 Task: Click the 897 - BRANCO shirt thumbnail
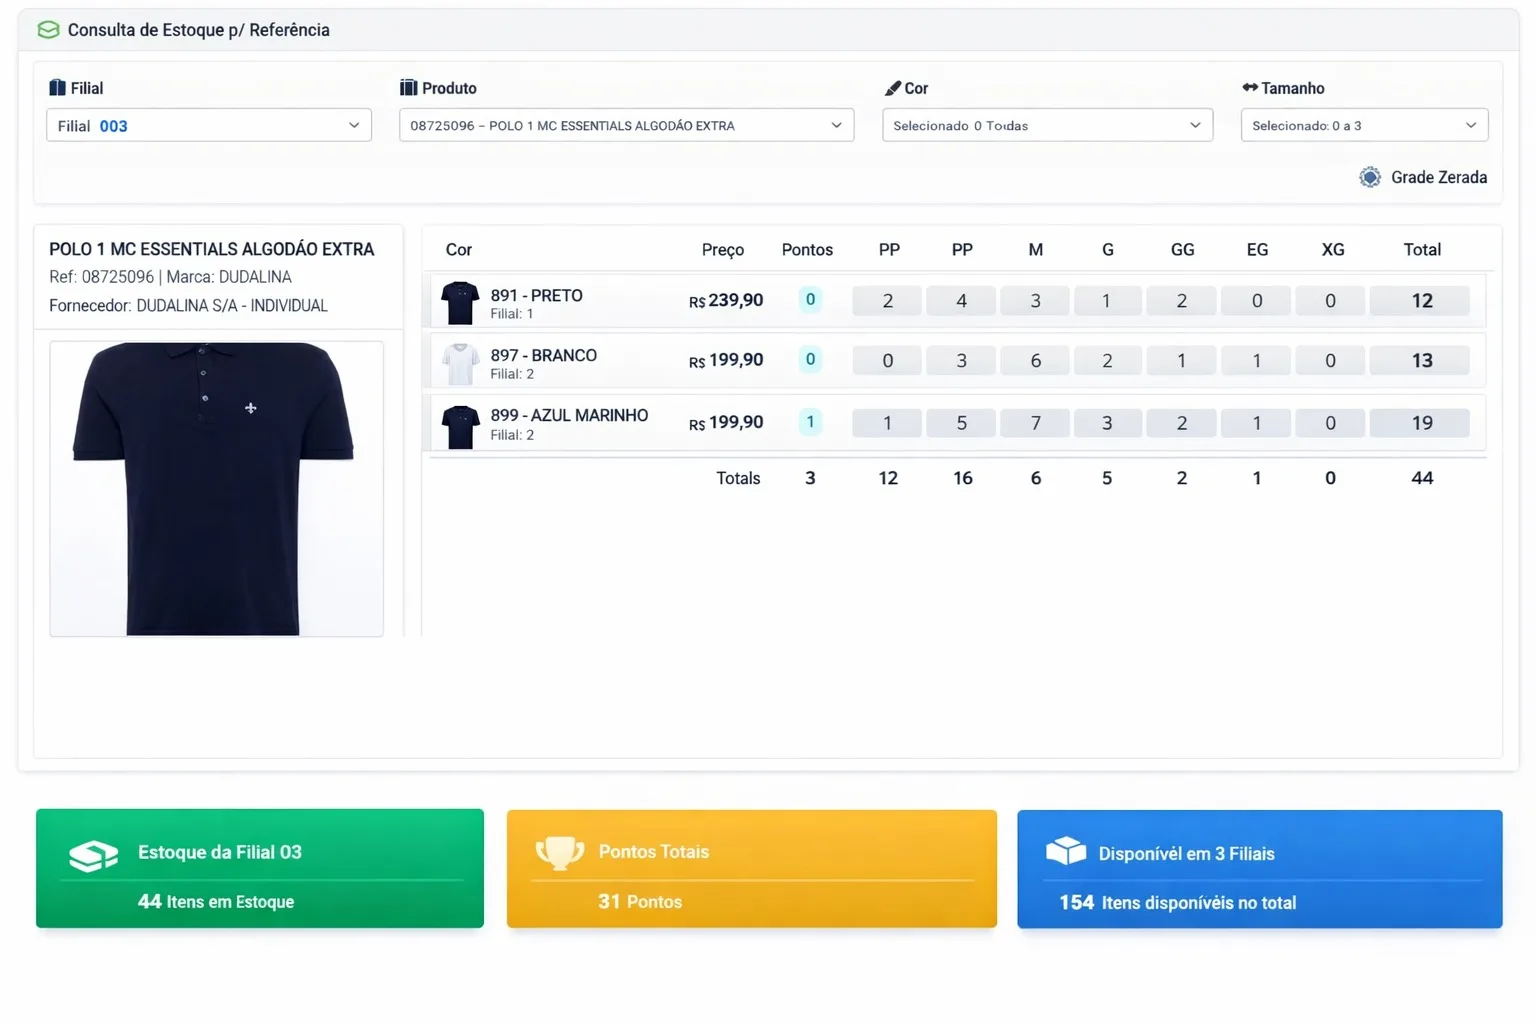tap(460, 363)
